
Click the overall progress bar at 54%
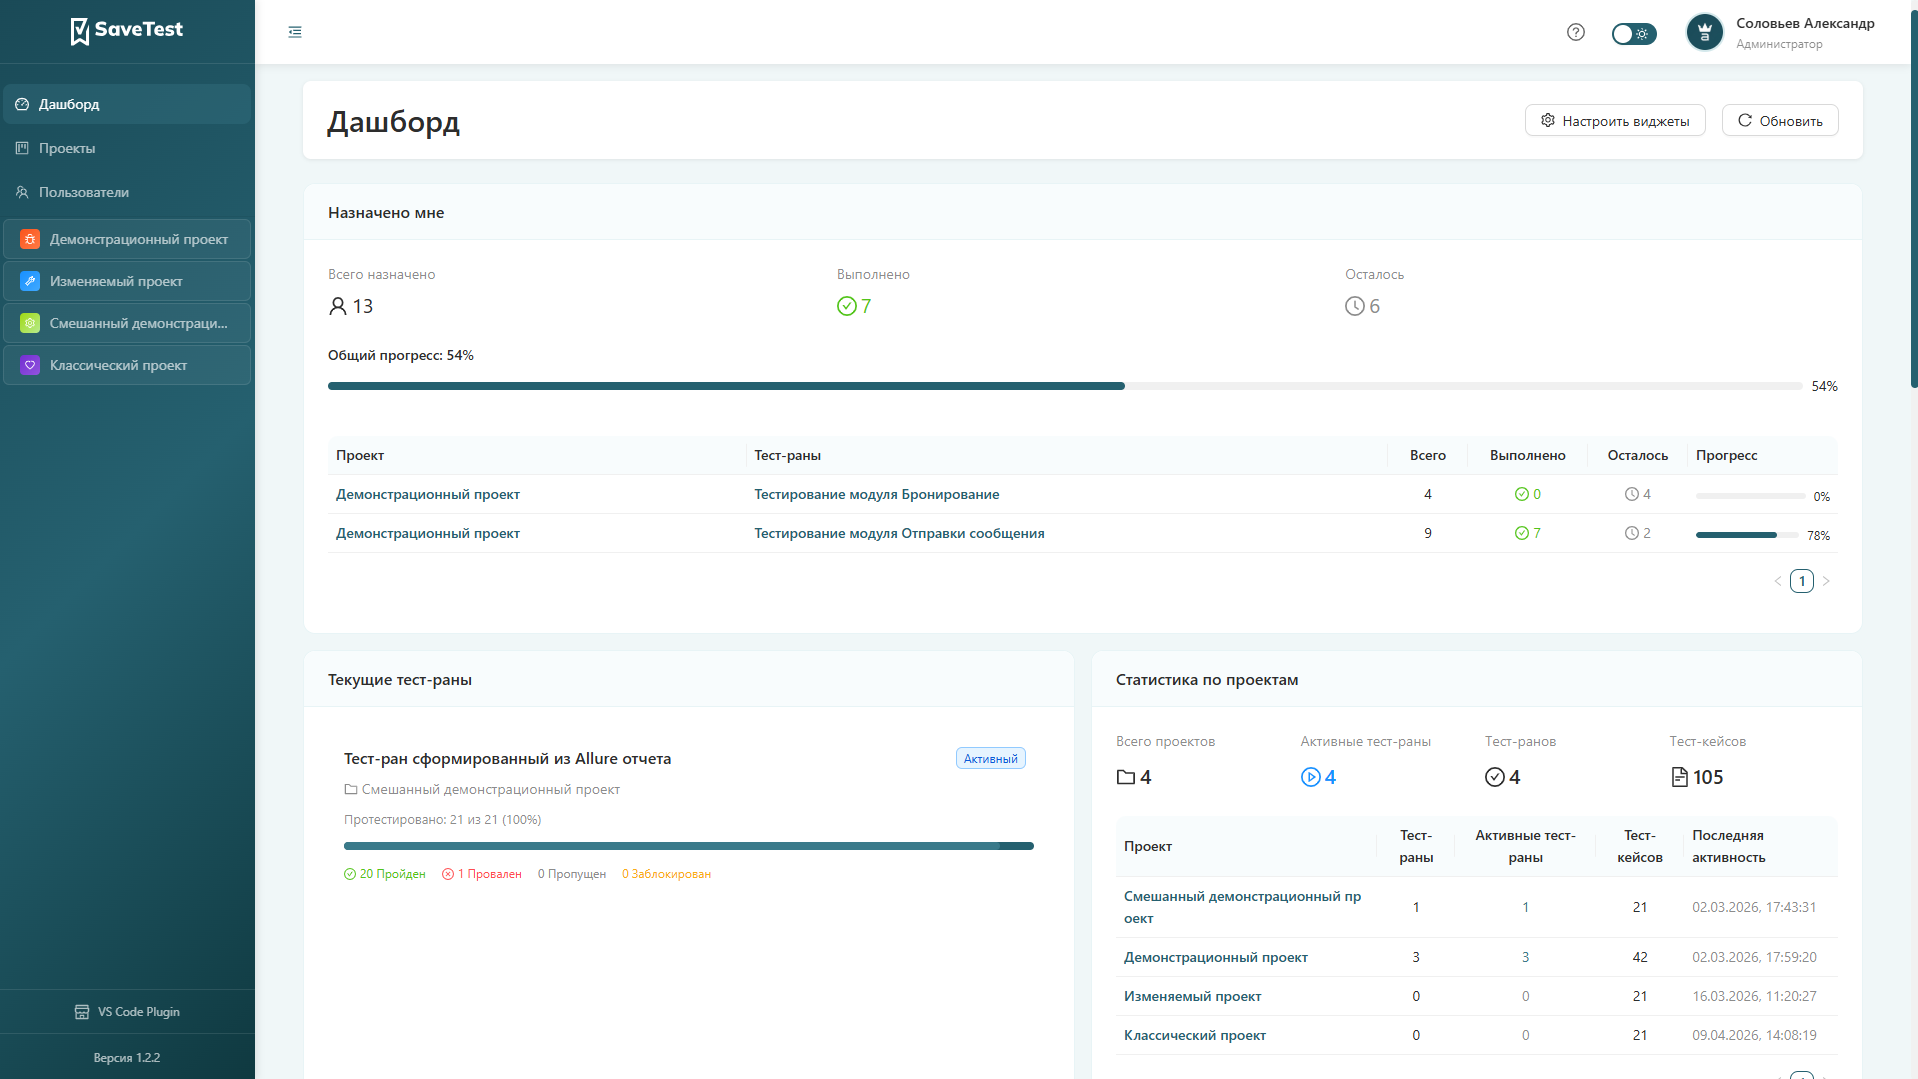1064,386
